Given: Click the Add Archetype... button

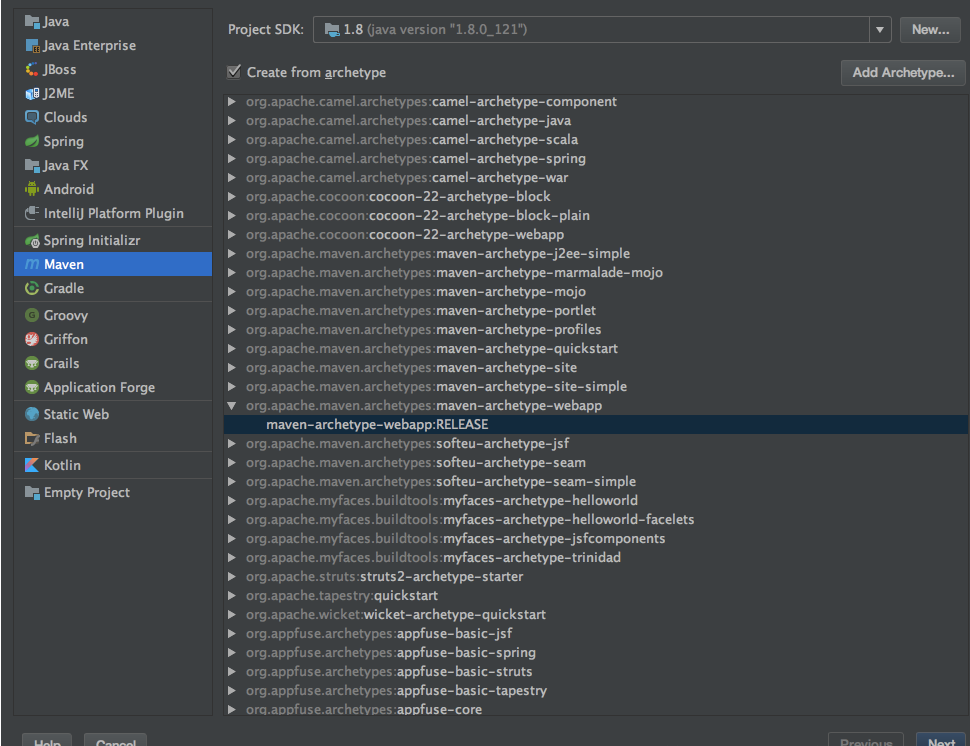Looking at the screenshot, I should point(903,72).
